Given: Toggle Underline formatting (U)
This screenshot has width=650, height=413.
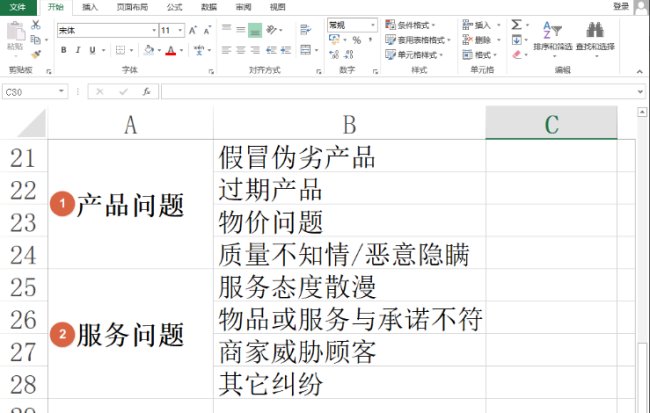Looking at the screenshot, I should coord(92,50).
